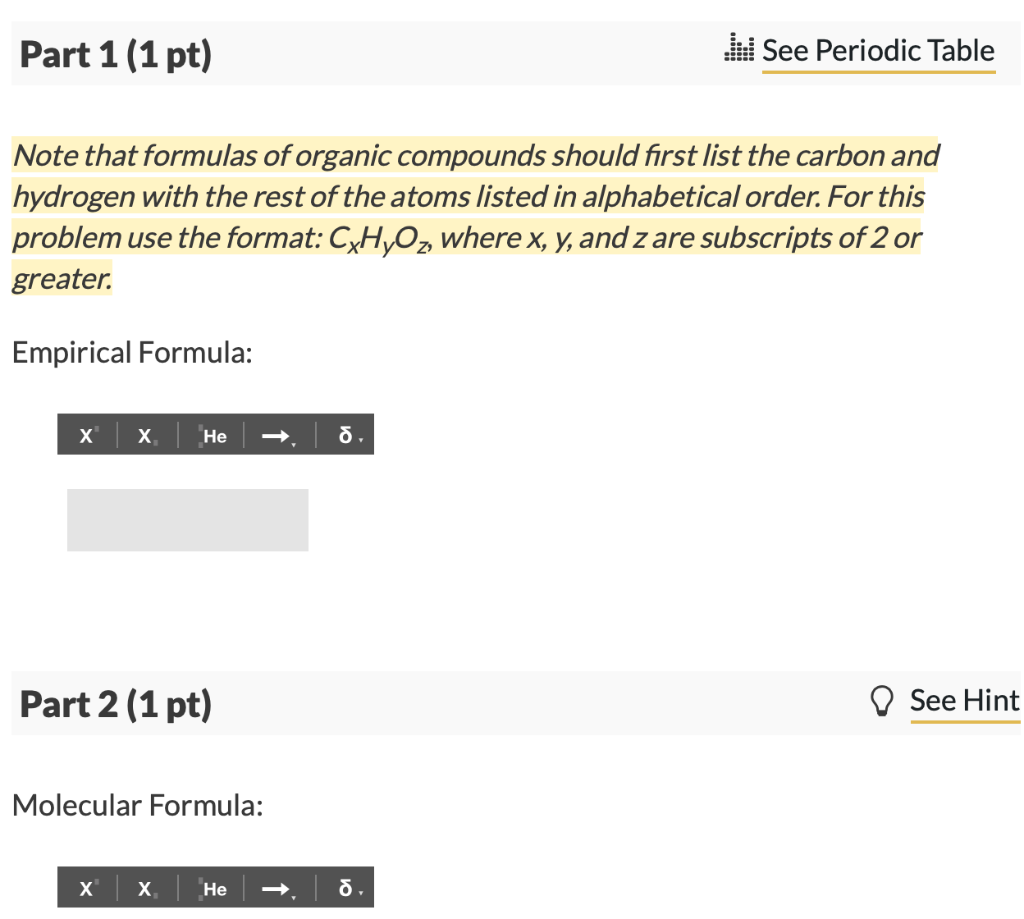Screen dimensions: 1024x919
Task: Click the He element icon for Molecular Formula
Action: (x=213, y=888)
